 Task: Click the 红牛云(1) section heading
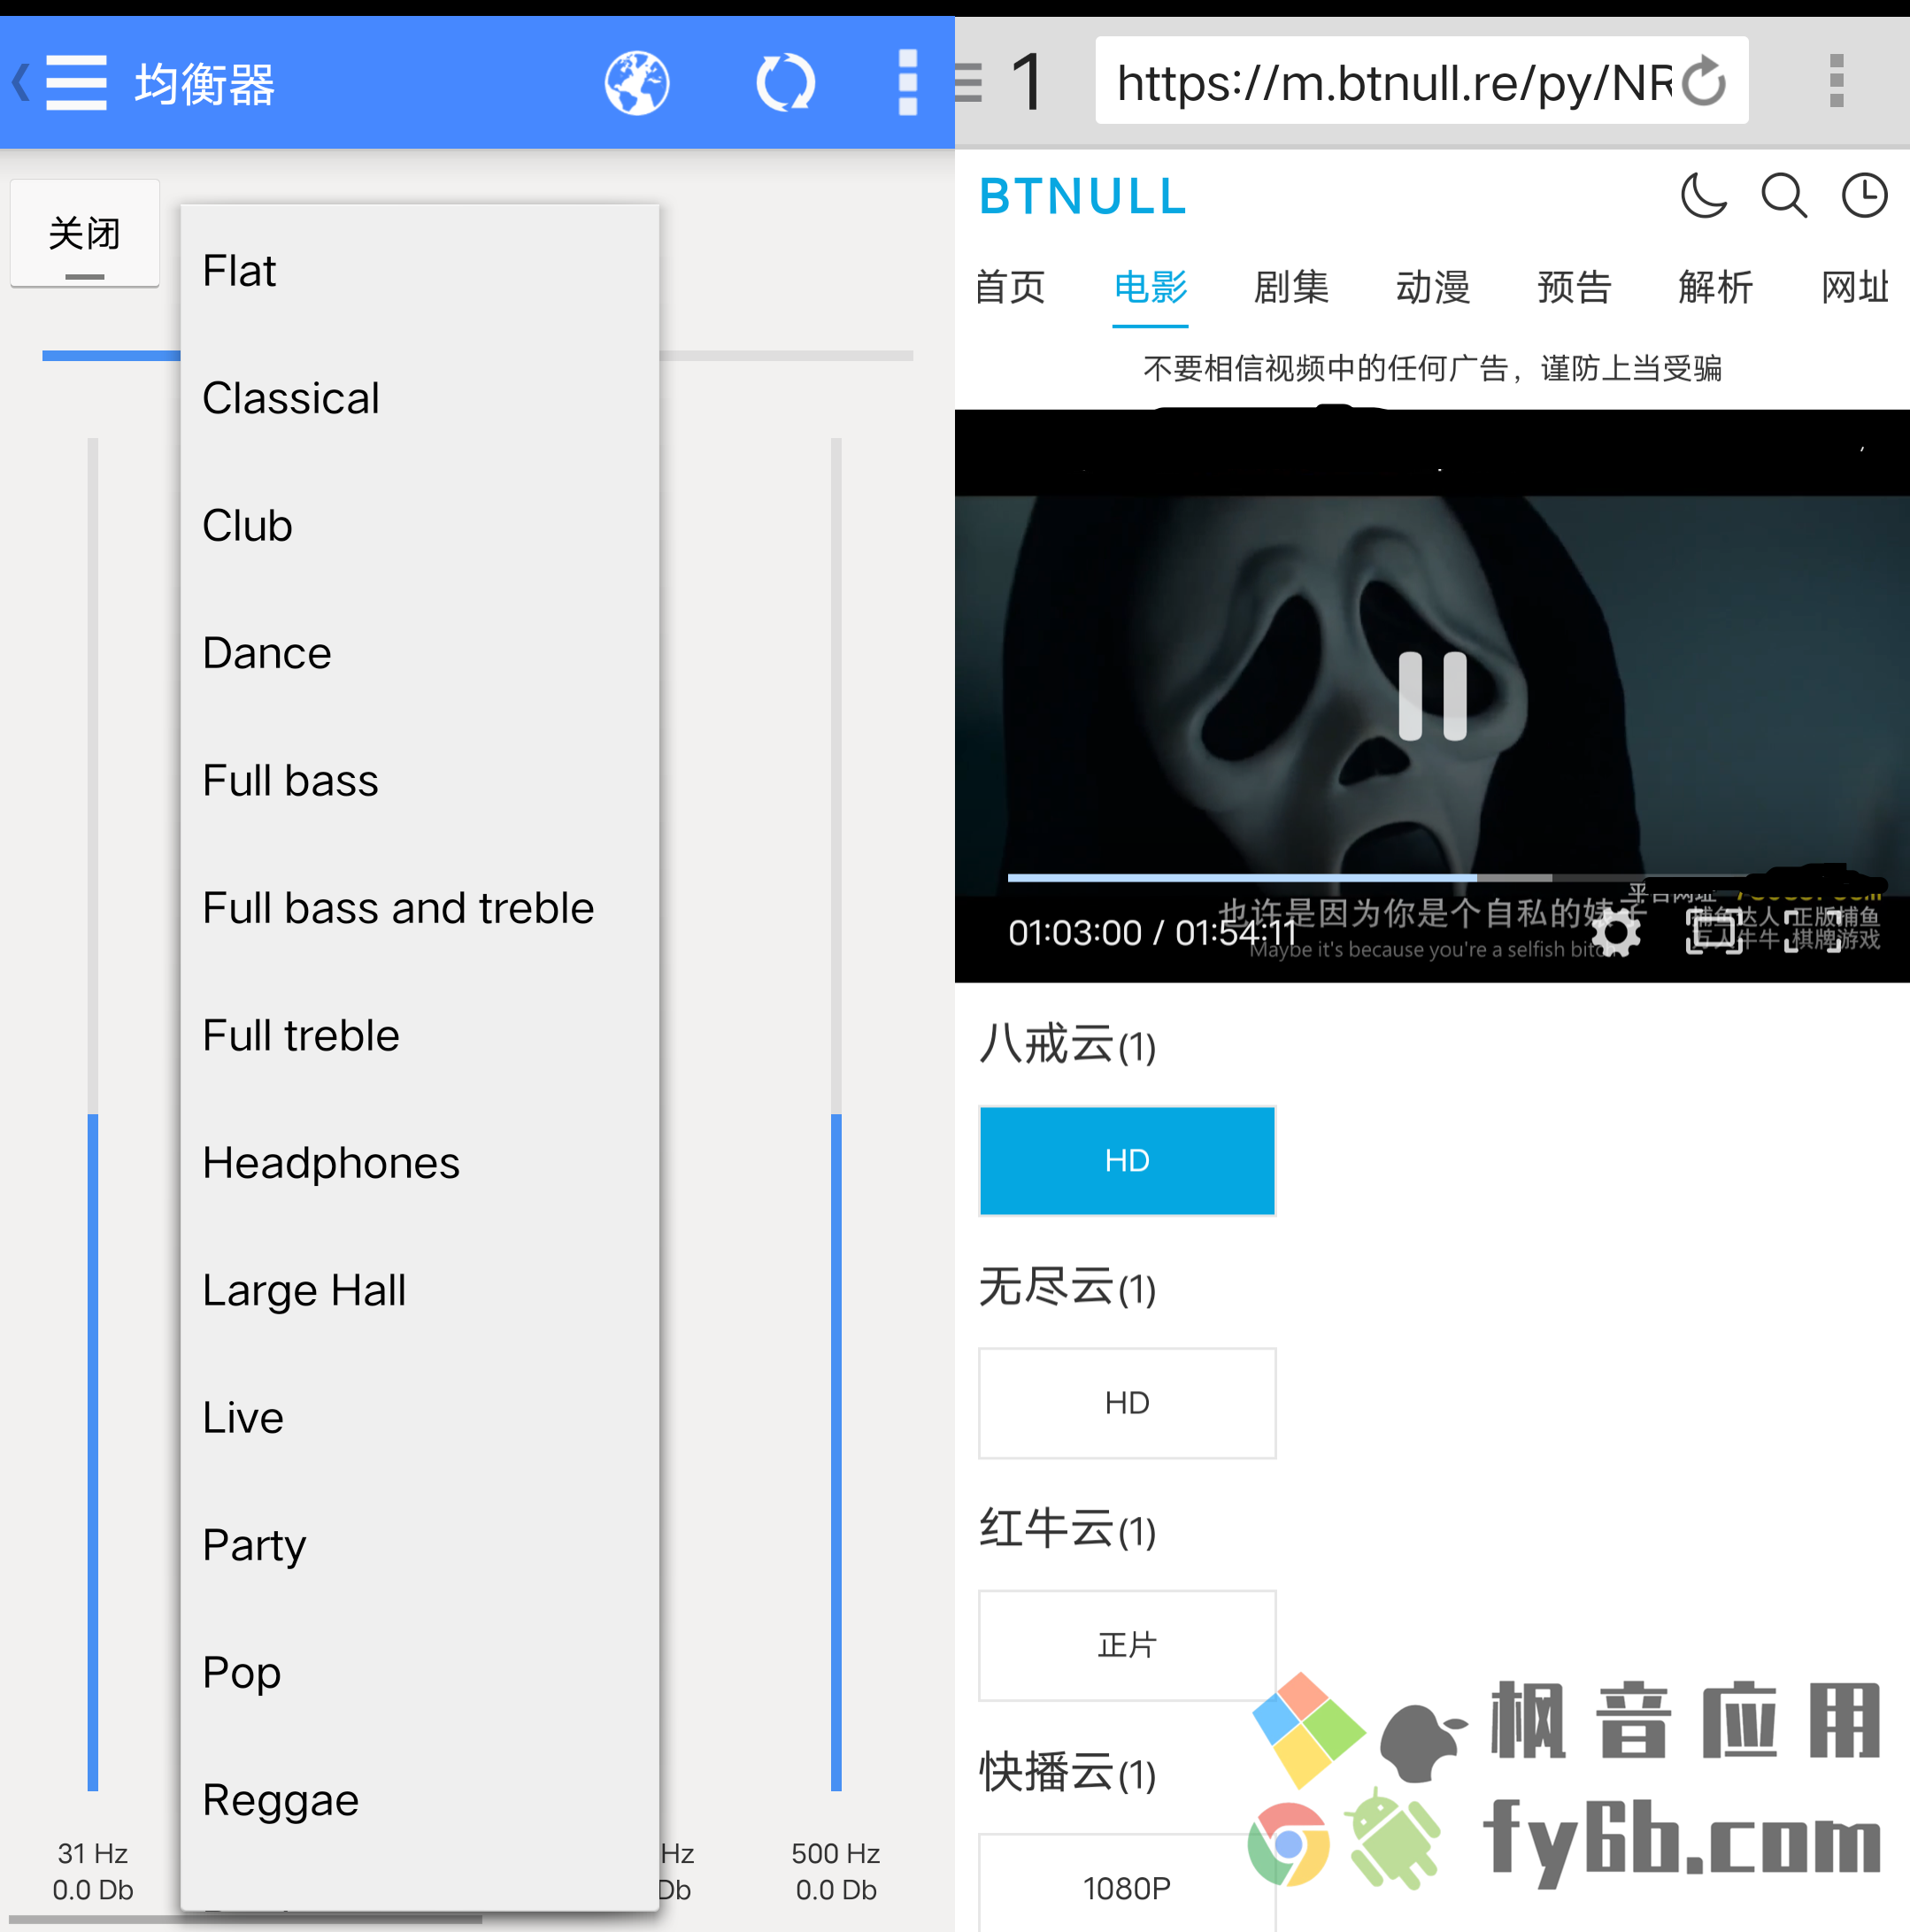pos(1067,1529)
